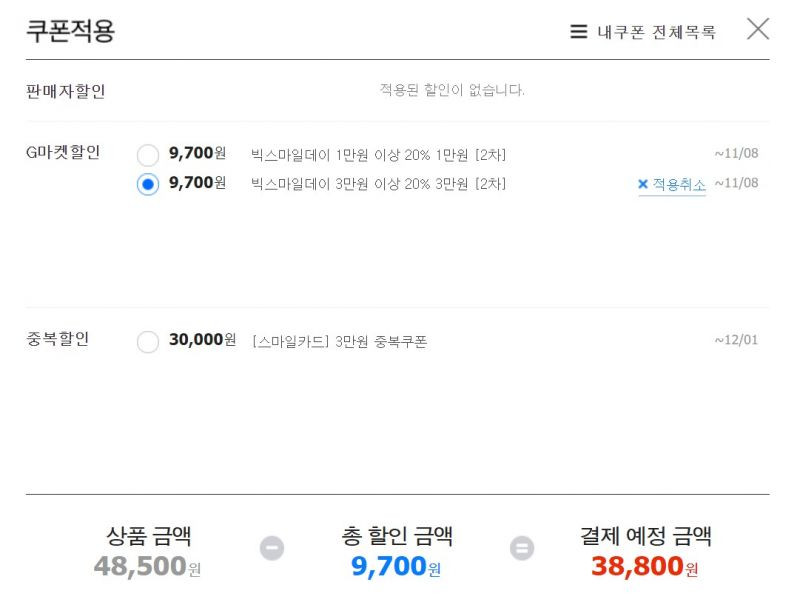Image resolution: width=800 pixels, height=605 pixels.
Task: Click the gray equals circle icon
Action: click(x=522, y=548)
